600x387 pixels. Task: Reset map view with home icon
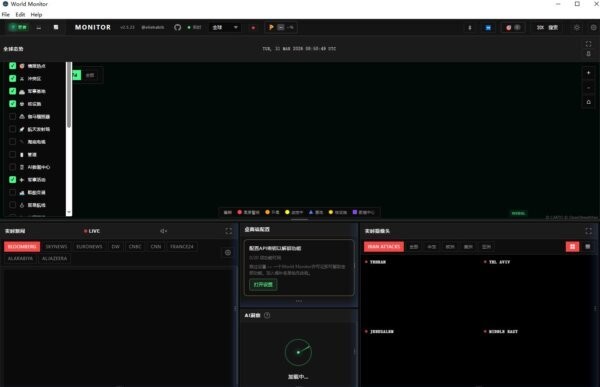click(x=589, y=102)
